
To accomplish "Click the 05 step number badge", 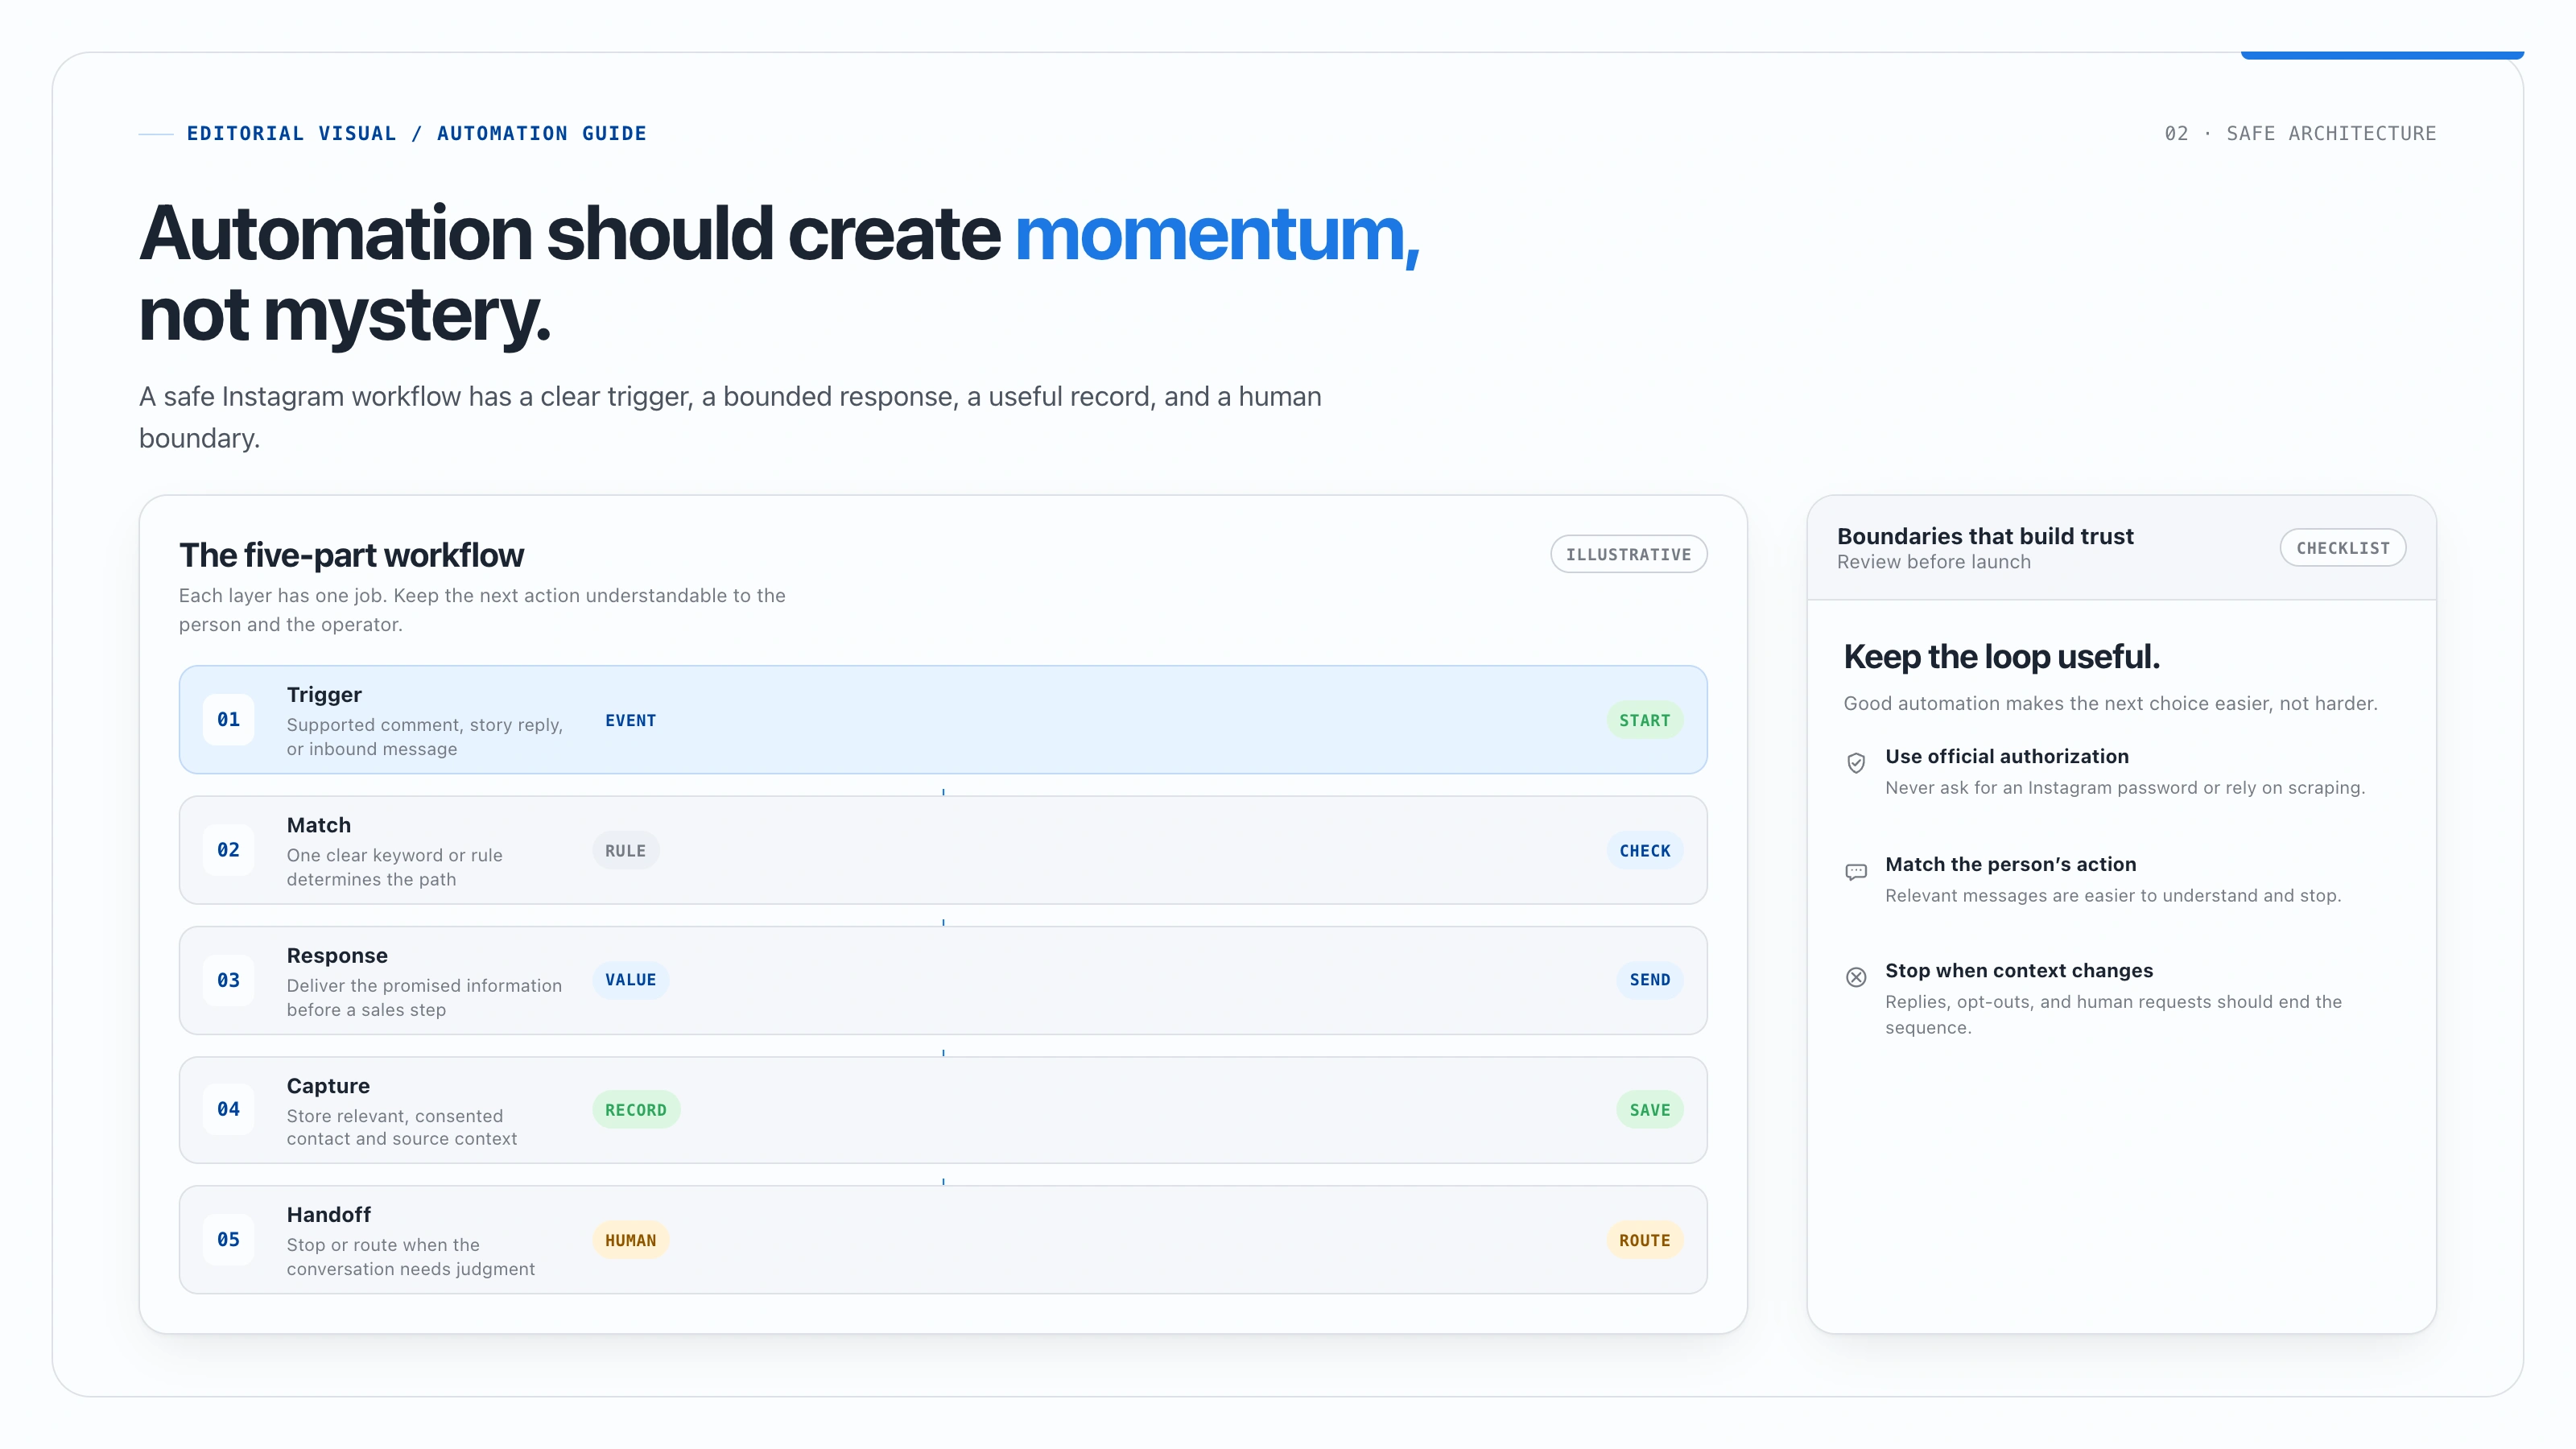I will 228,1239.
